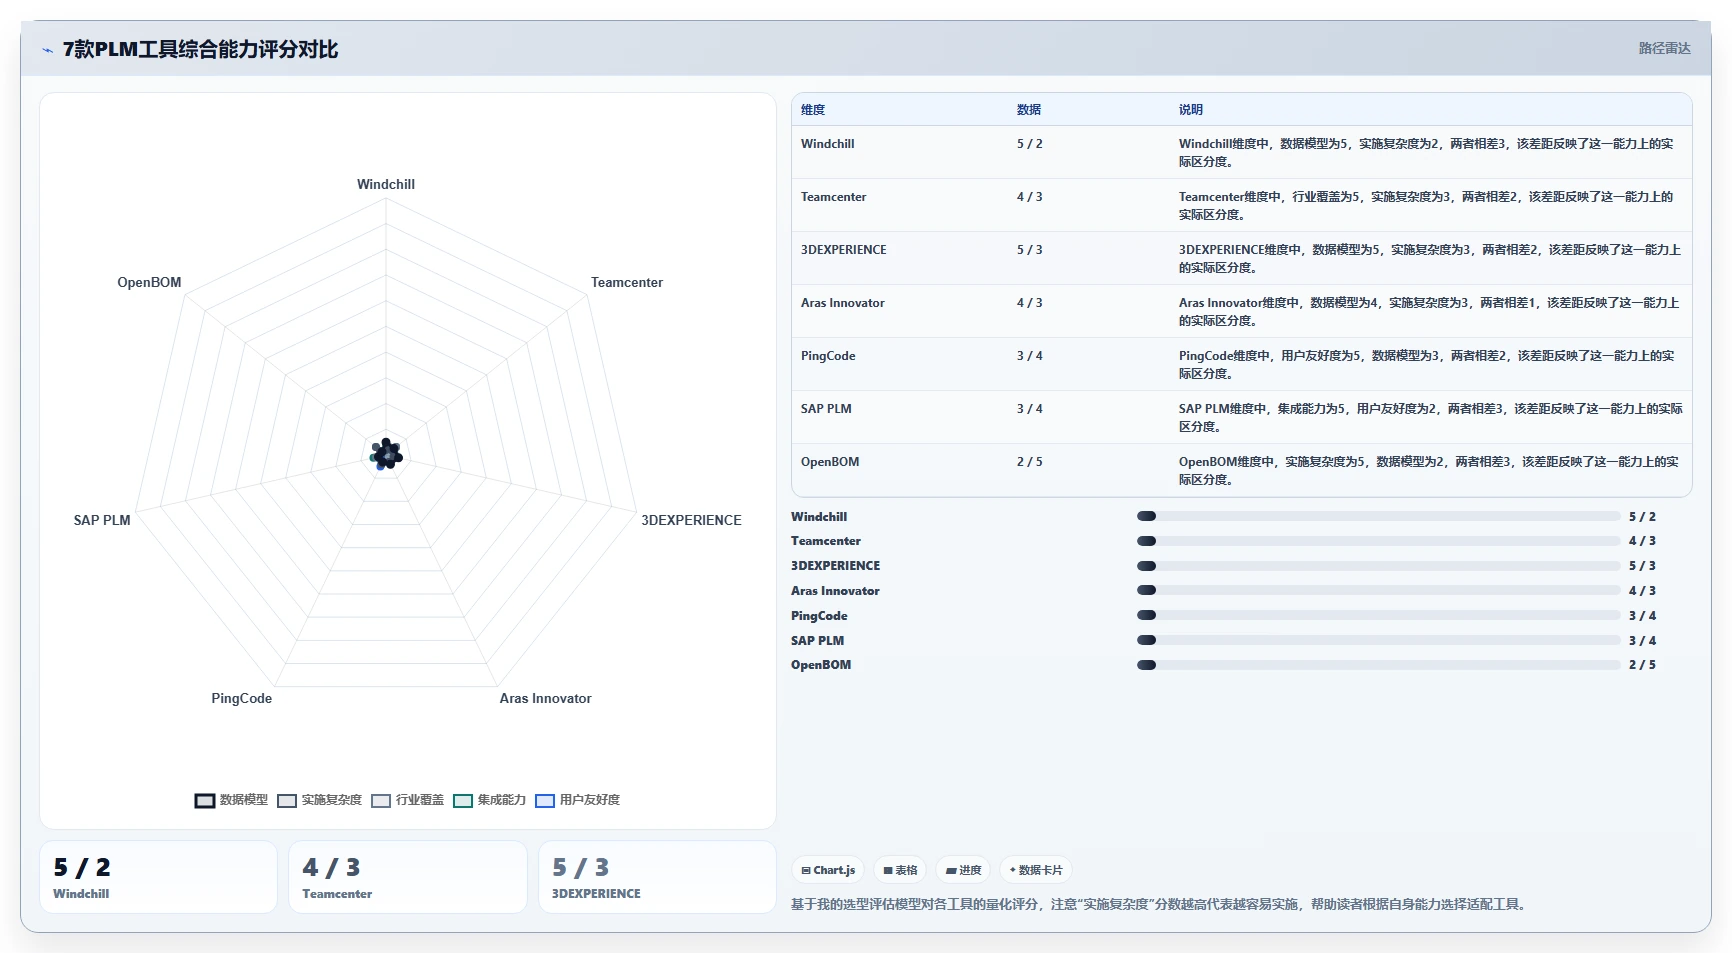Click the small icon before the dashboard title
1732x953 pixels.
(47, 50)
